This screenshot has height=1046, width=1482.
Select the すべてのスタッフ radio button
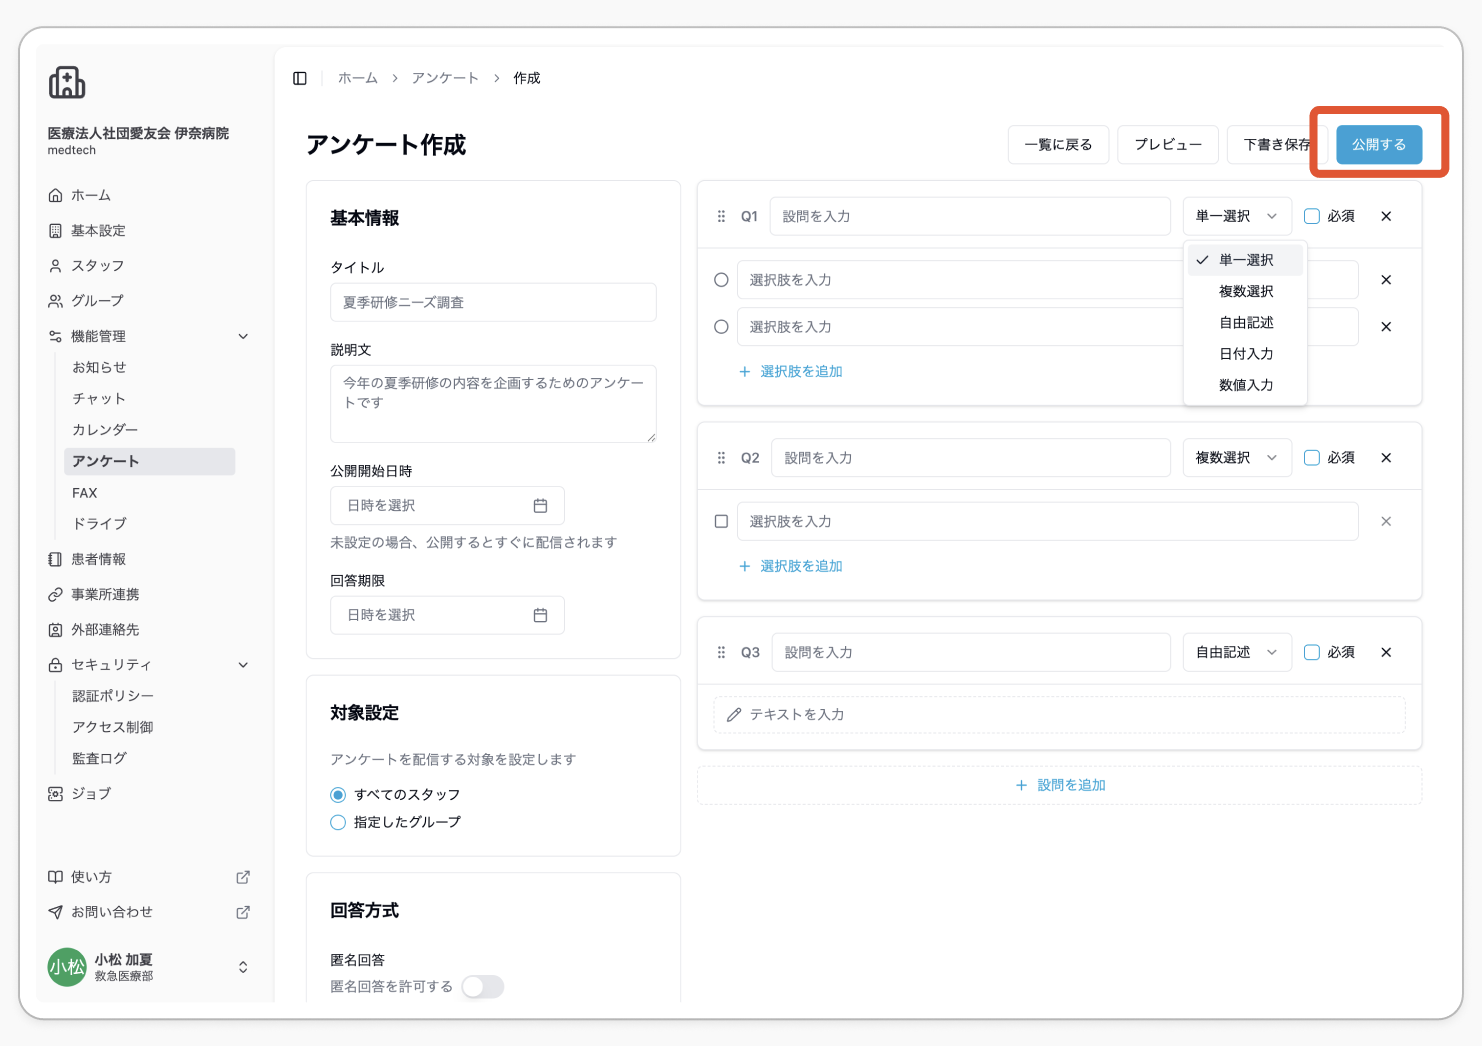338,795
